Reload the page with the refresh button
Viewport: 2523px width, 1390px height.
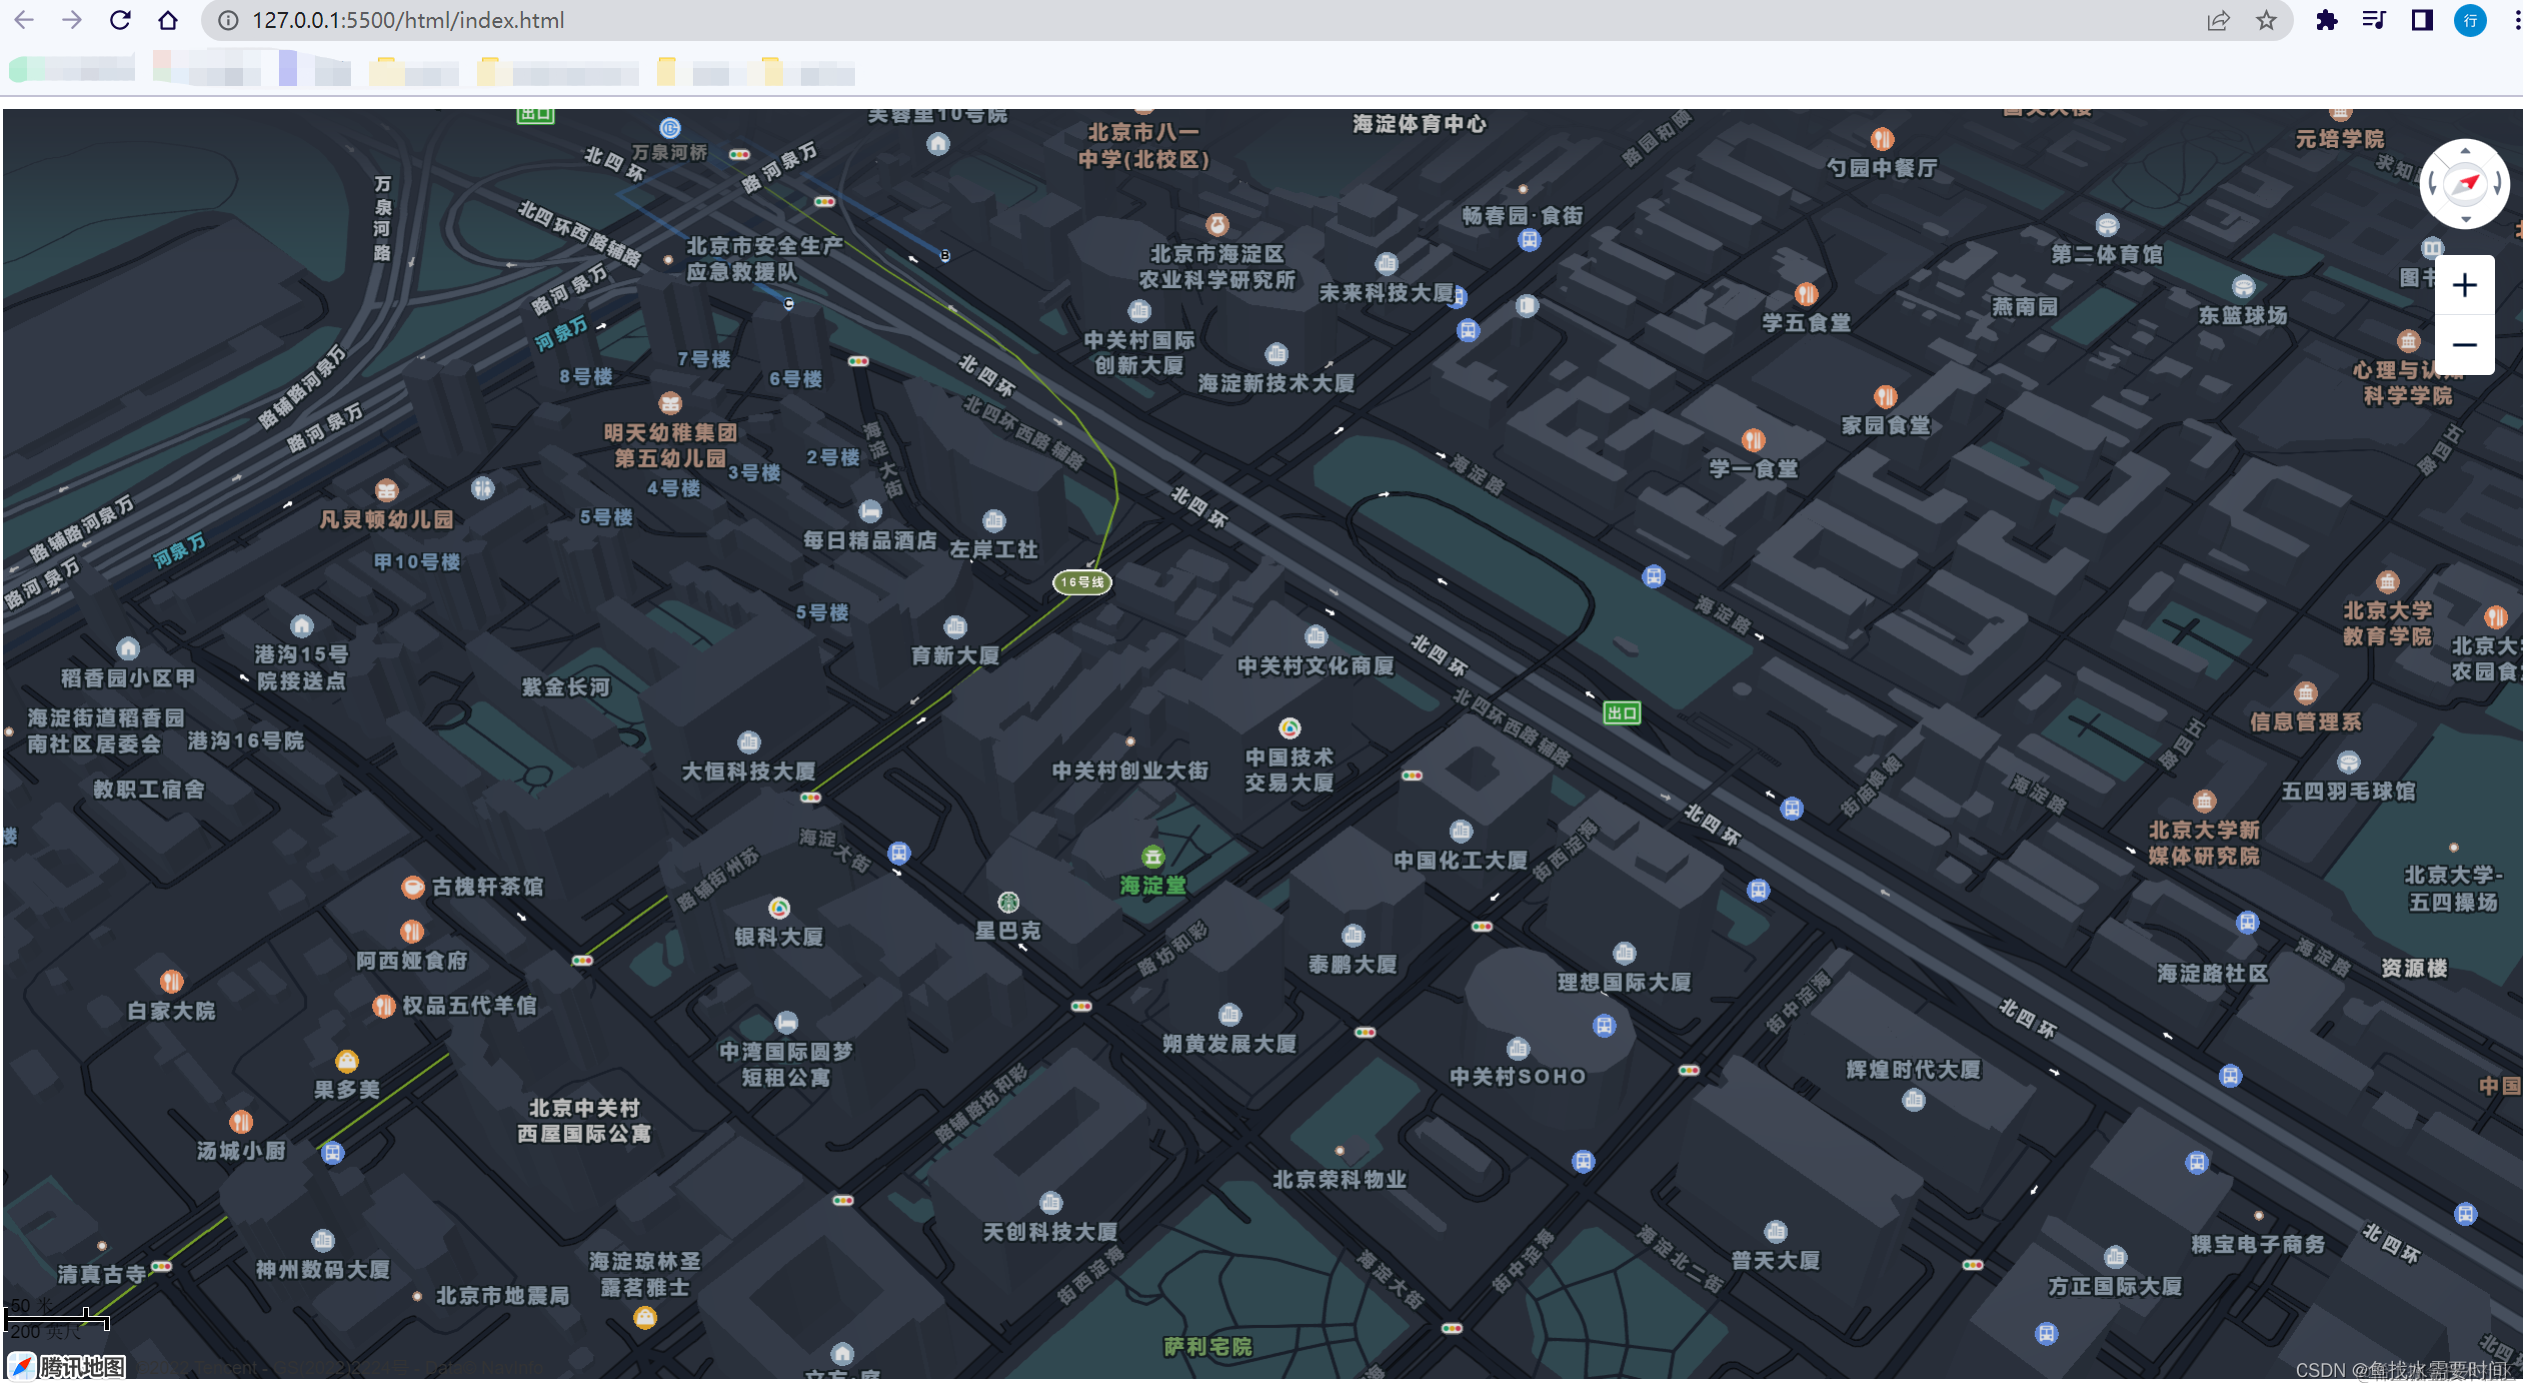[120, 20]
